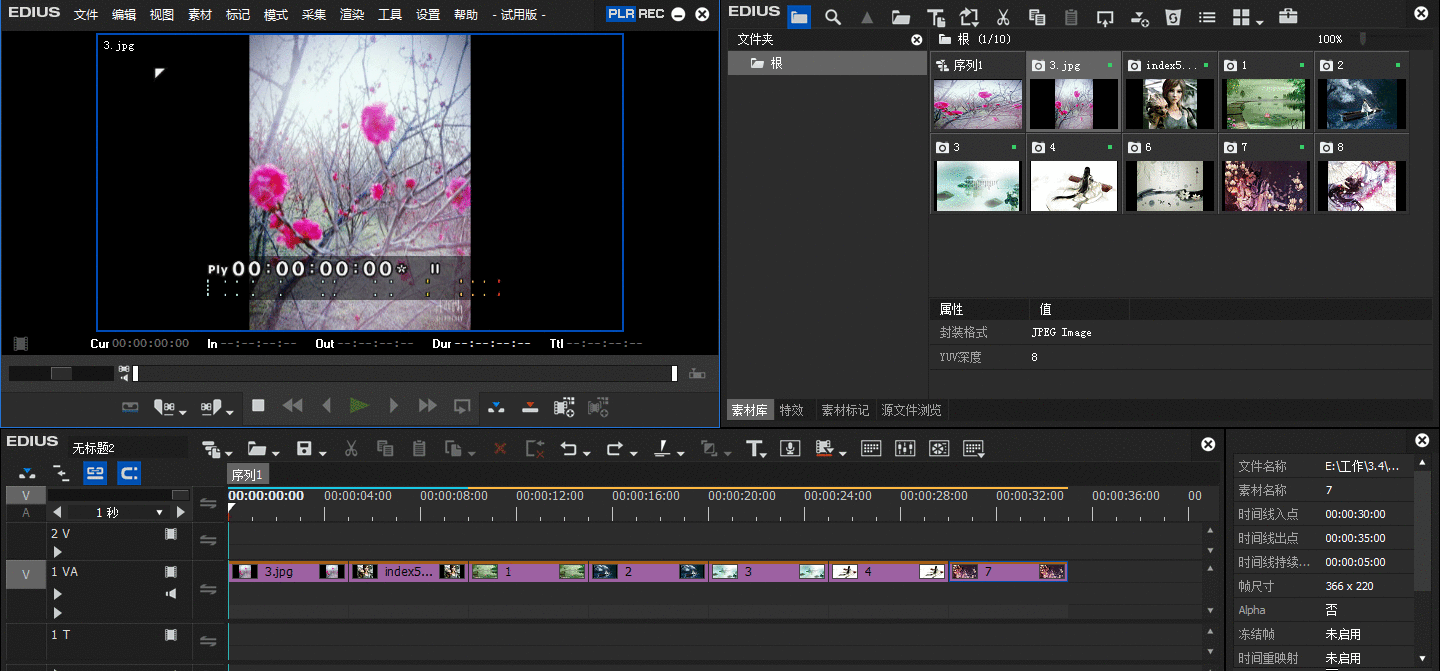Mute the 1 VA track speaker
Viewport: 1440px width, 671px height.
(171, 594)
